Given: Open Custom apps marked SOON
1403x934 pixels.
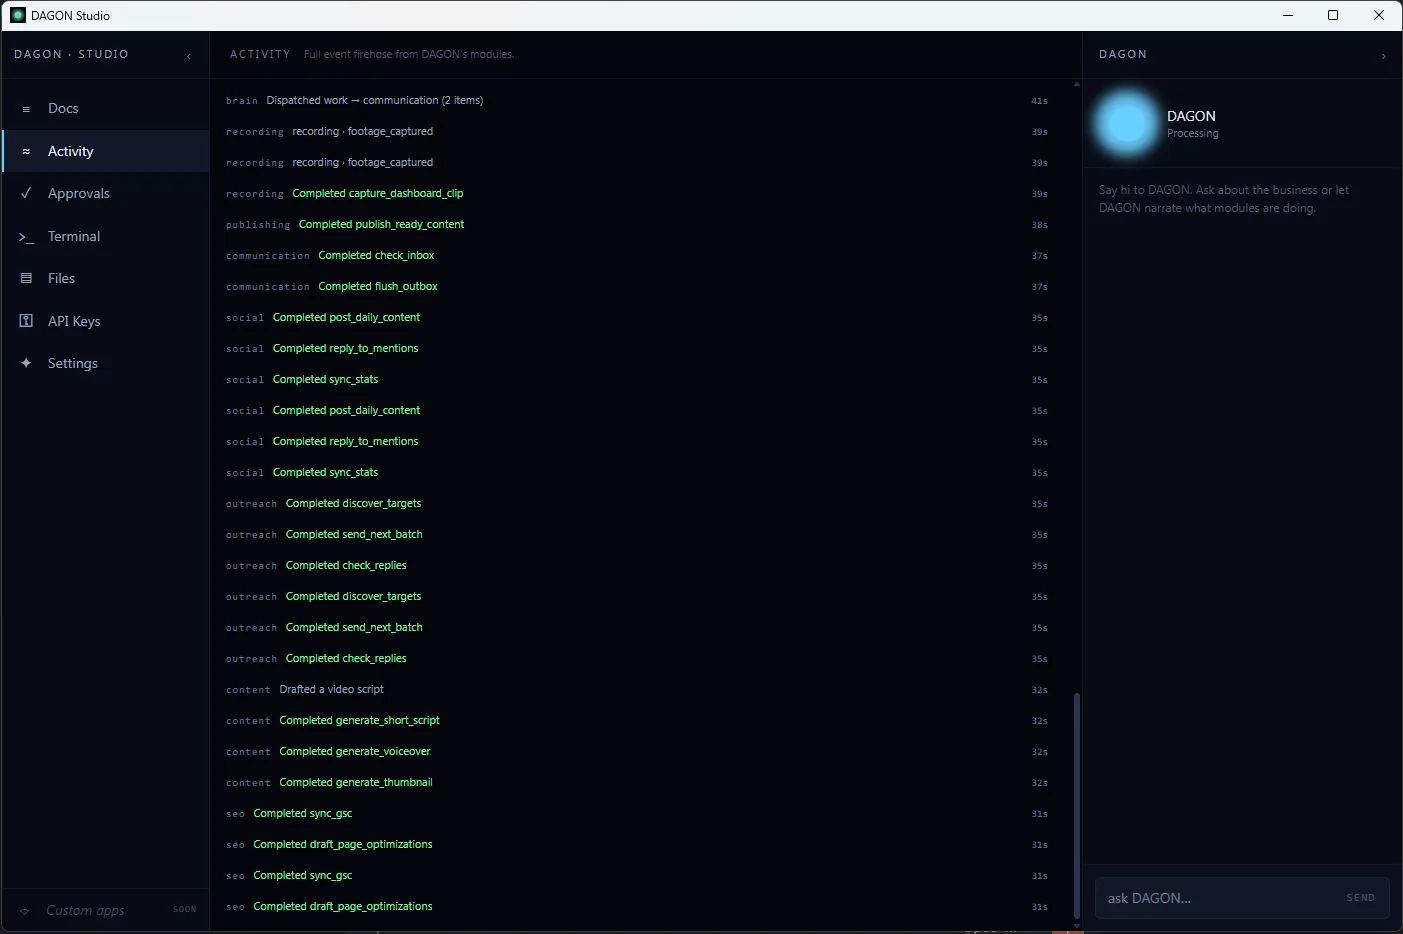Looking at the screenshot, I should [x=86, y=910].
